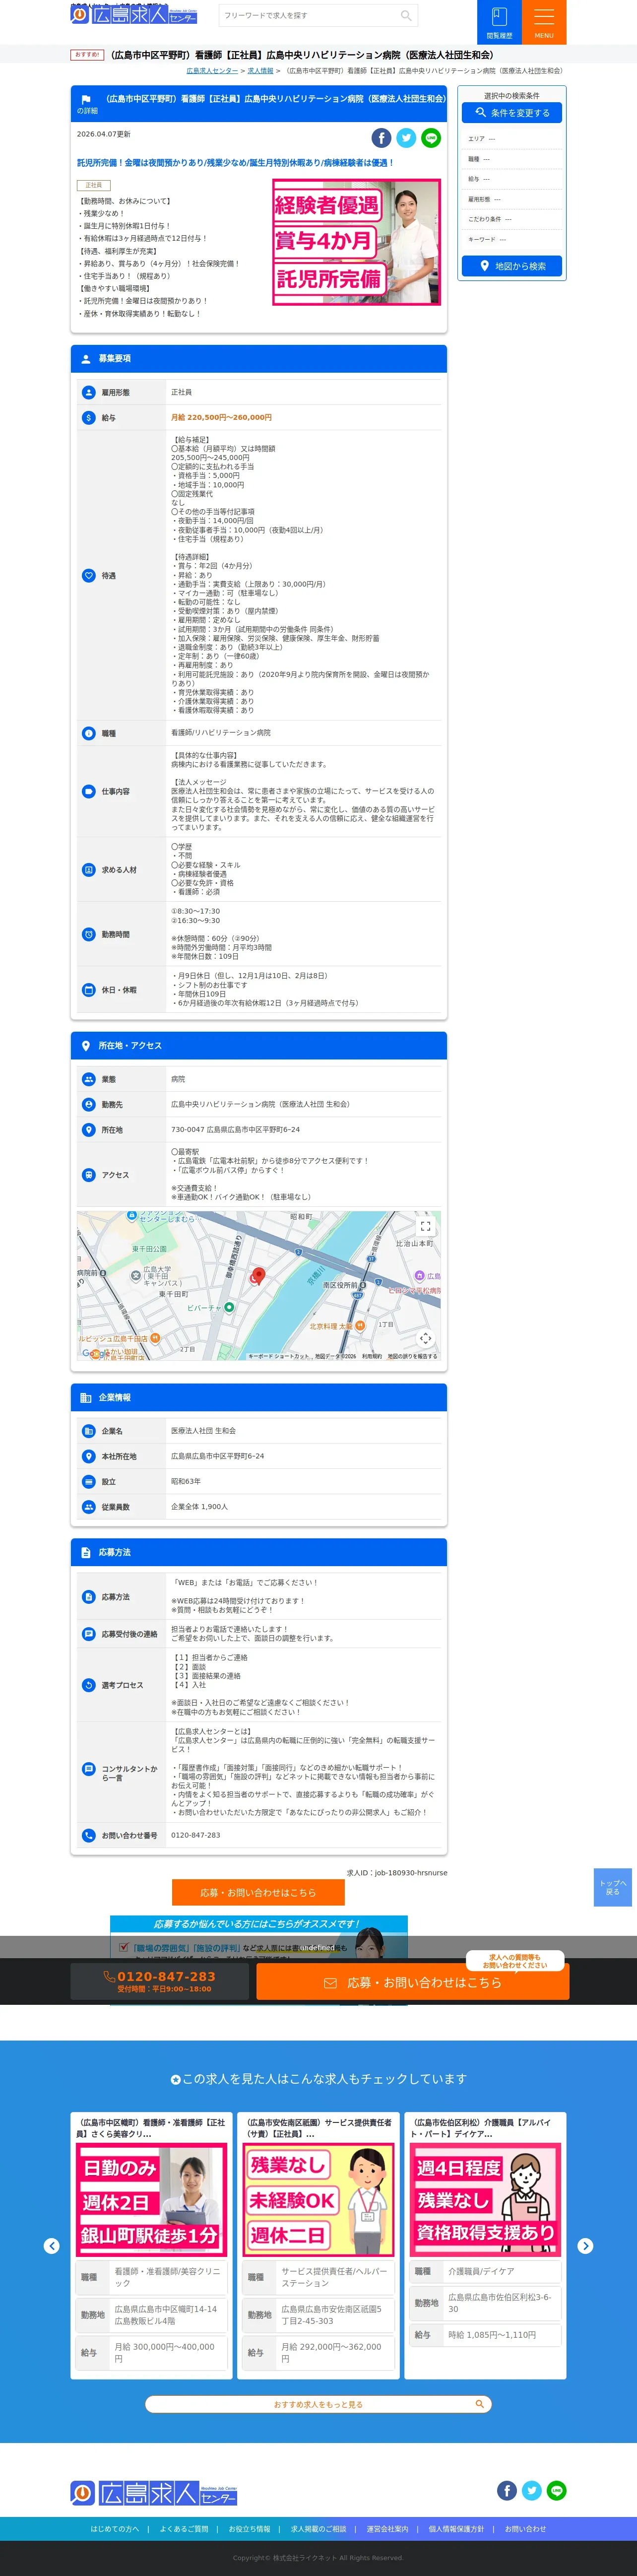Click the footer Twitter icon
This screenshot has width=637, height=2576.
click(x=532, y=2490)
